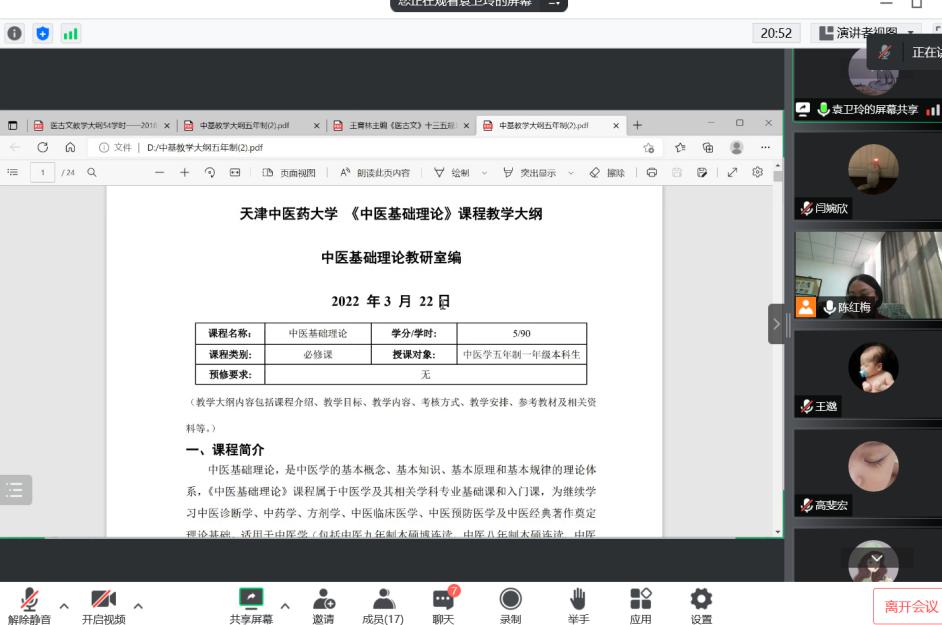Expand audio options arrow beside the mute button
Image resolution: width=942 pixels, height=625 pixels.
(64, 606)
